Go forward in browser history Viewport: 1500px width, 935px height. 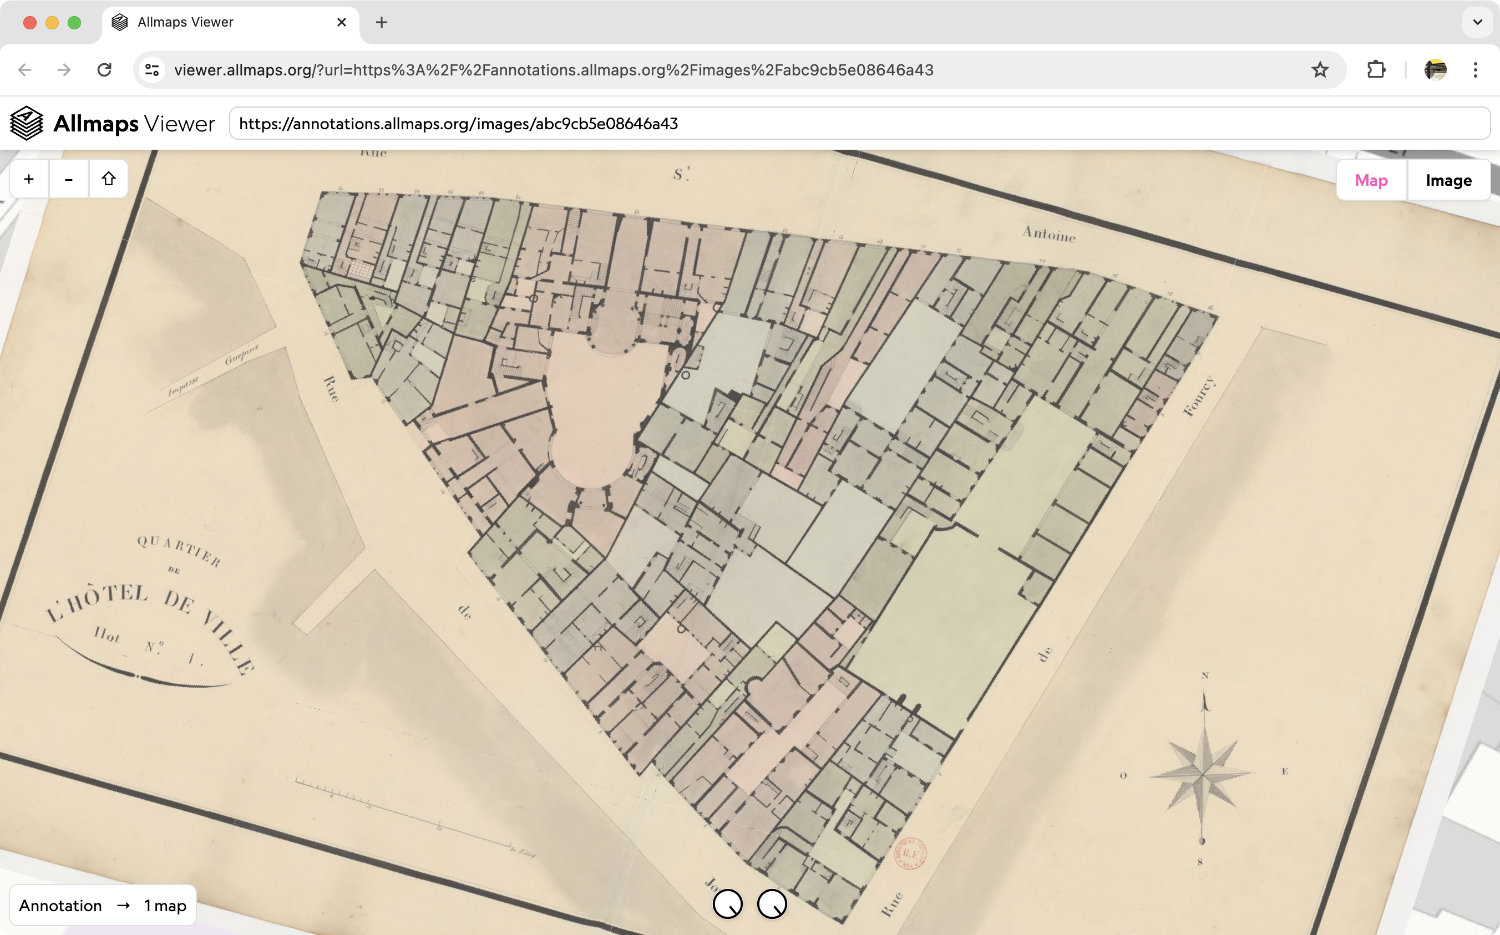(64, 70)
